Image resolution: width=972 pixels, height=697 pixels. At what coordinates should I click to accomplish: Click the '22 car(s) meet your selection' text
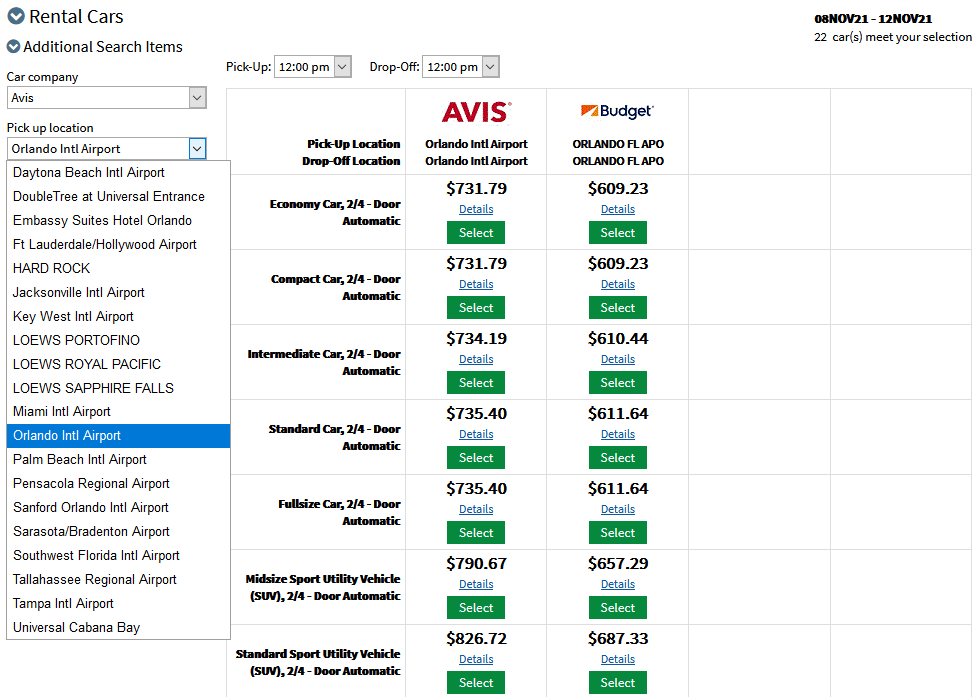pos(893,37)
